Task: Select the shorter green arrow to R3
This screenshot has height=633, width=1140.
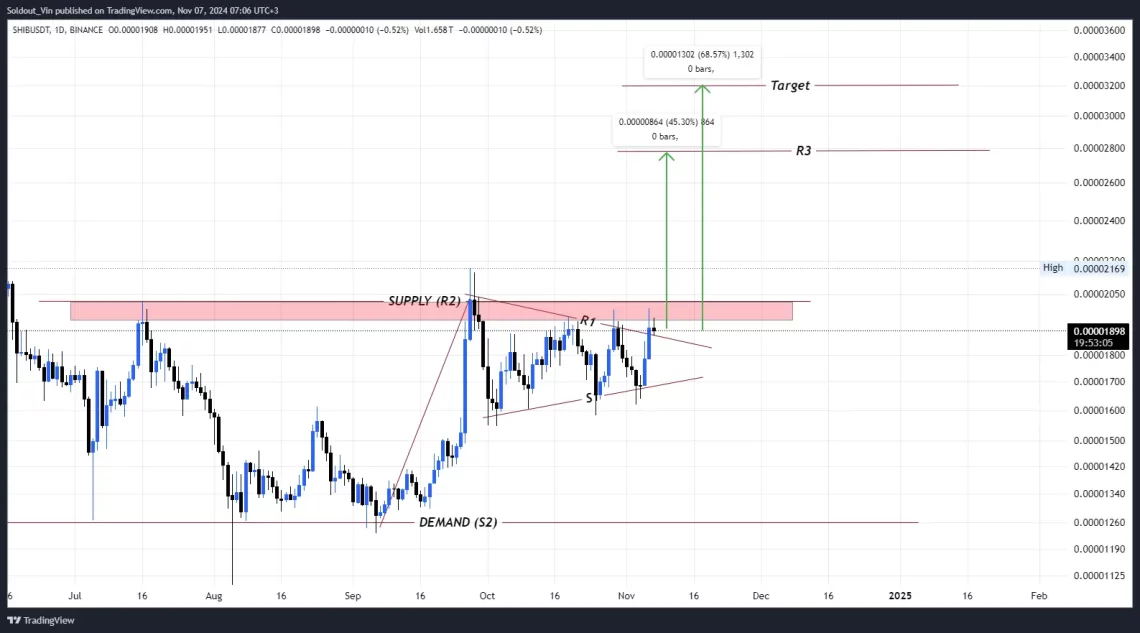Action: (x=667, y=240)
